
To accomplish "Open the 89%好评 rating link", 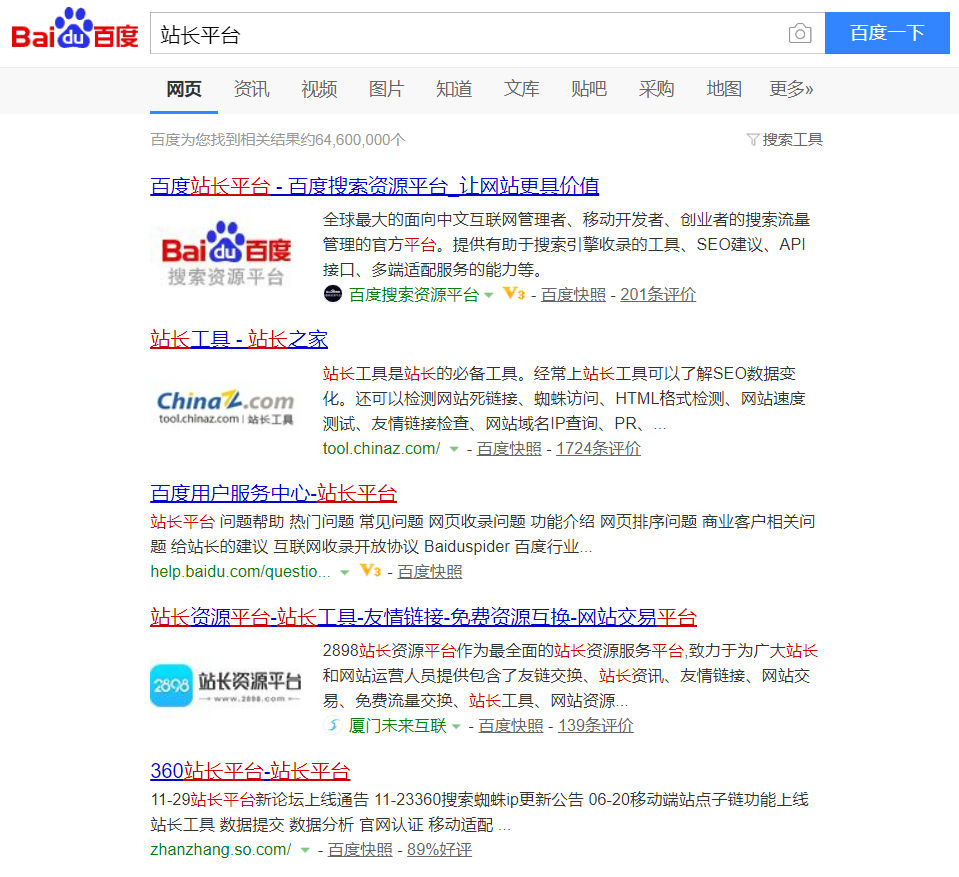I will pos(439,849).
